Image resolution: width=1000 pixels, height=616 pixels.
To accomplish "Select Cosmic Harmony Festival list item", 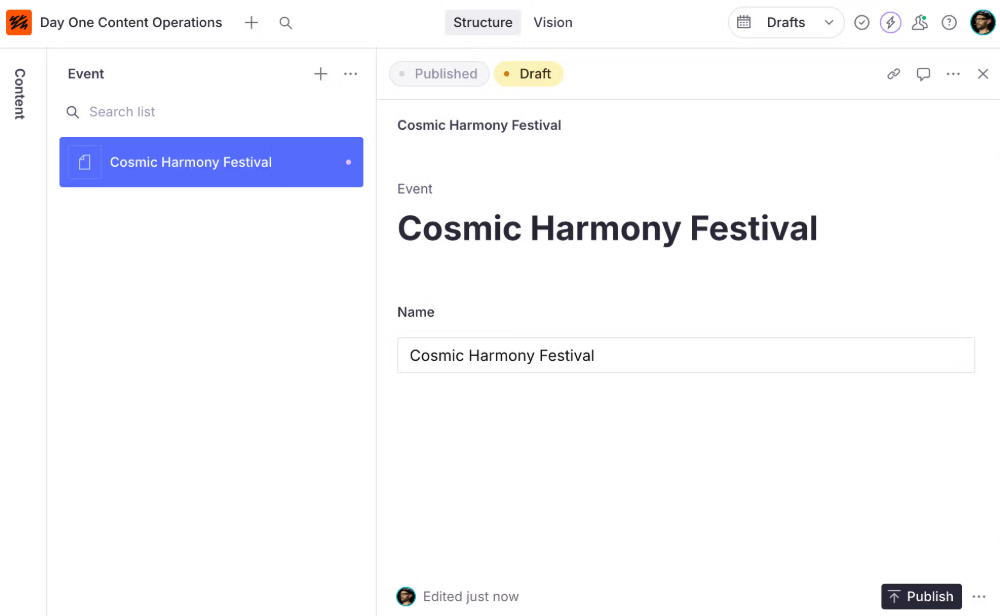I will pos(211,162).
